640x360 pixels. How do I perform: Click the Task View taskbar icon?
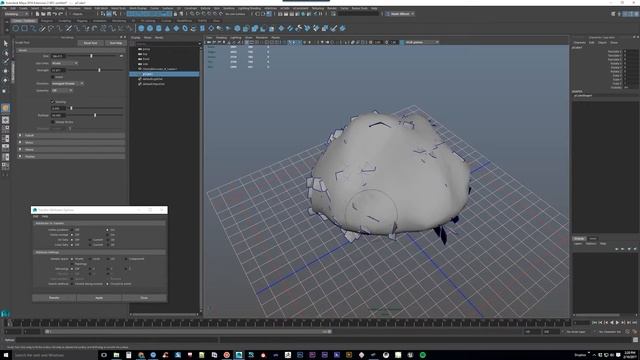click(x=104, y=355)
